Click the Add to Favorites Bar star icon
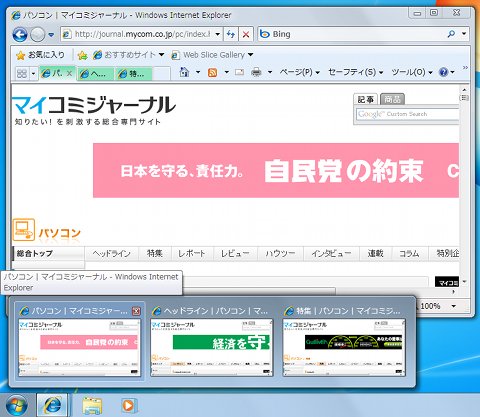480x417 pixels. (x=82, y=55)
